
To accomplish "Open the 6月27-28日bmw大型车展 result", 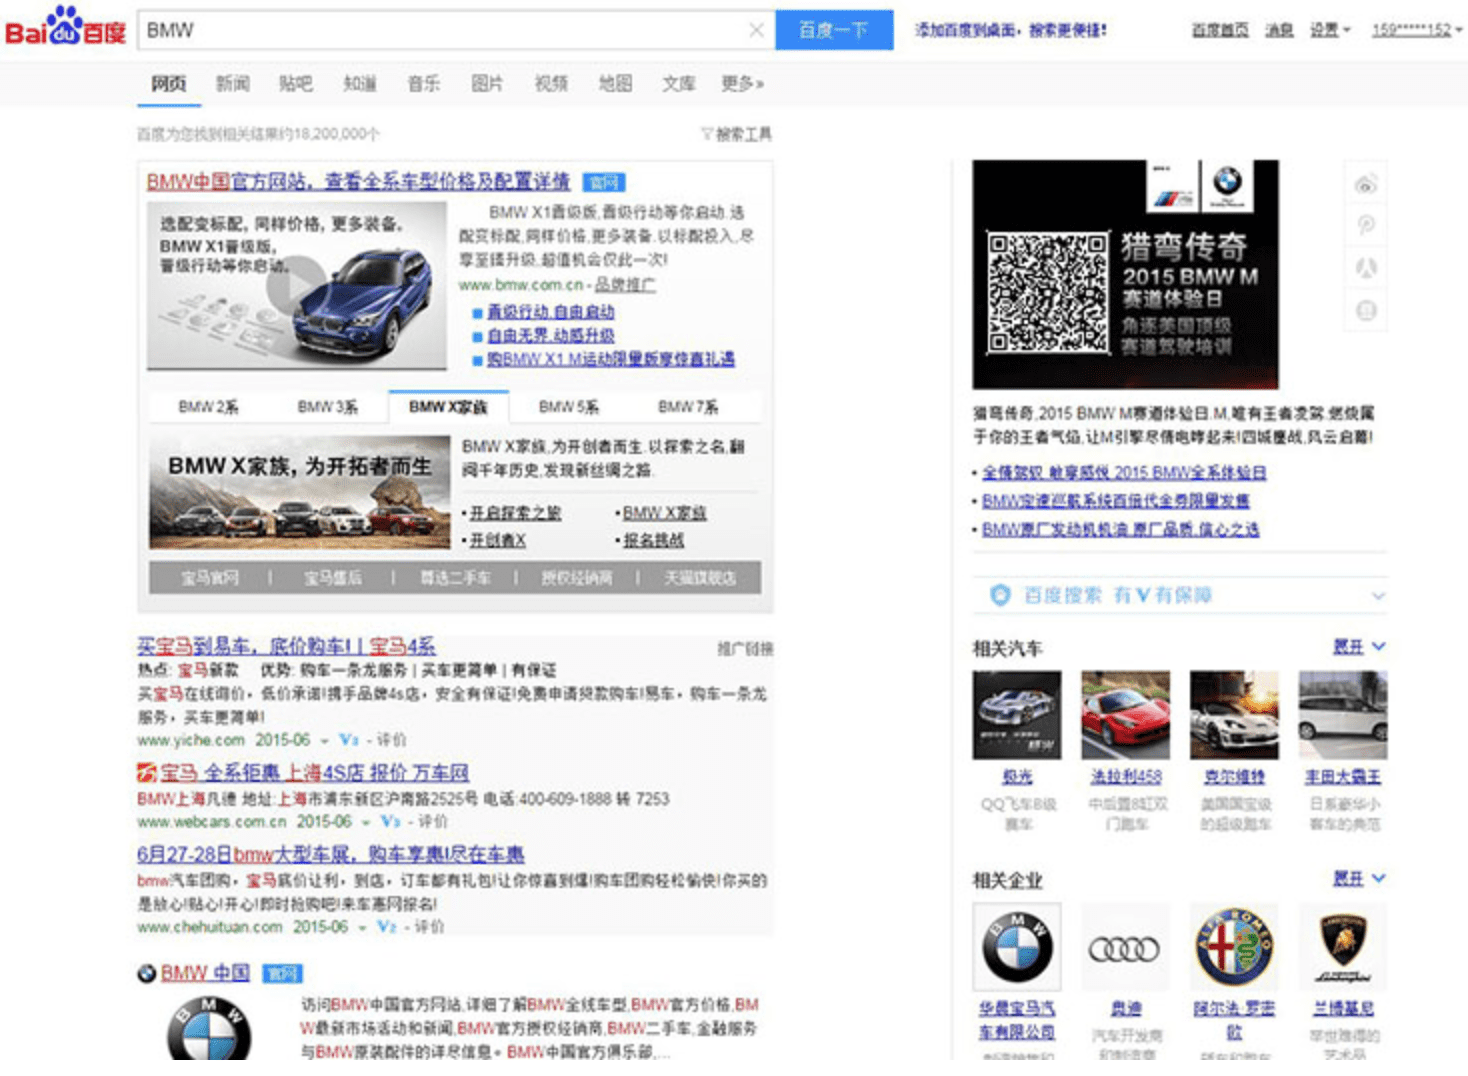I will pos(331,855).
